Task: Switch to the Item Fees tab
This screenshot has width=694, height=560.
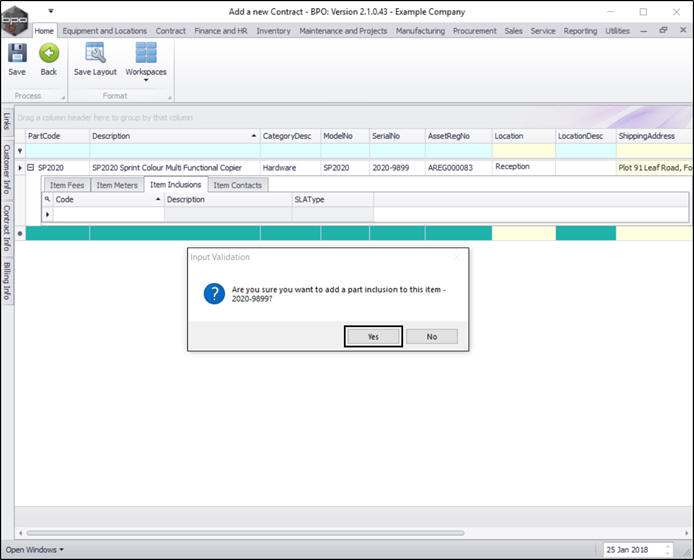Action: pyautogui.click(x=67, y=185)
